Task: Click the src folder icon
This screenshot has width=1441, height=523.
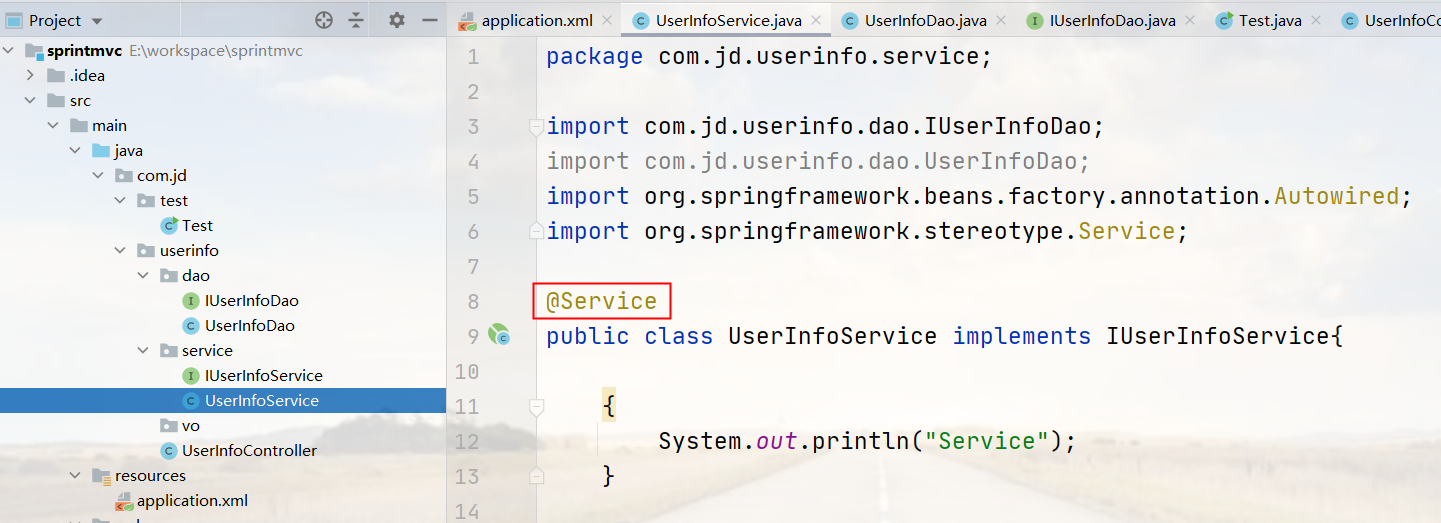Action: pos(55,101)
